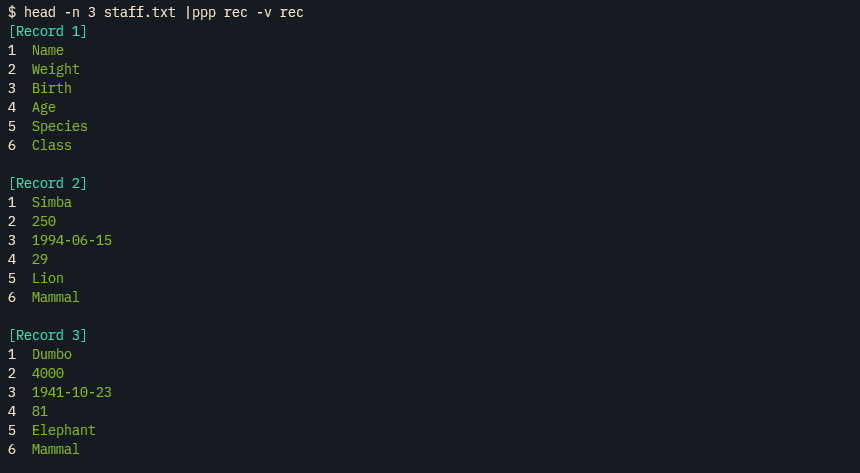Click the Dumbo name value
The width and height of the screenshot is (860, 473).
coord(52,354)
